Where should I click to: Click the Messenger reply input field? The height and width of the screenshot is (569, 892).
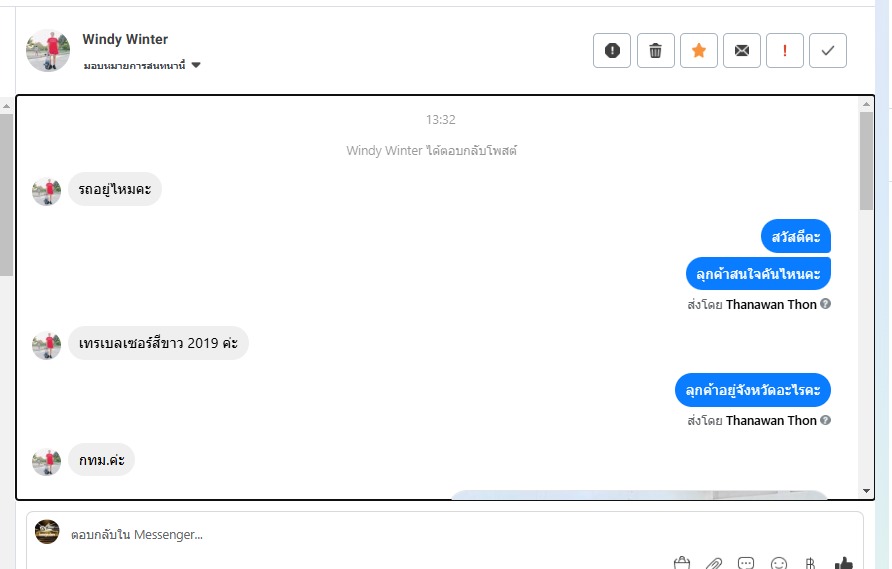[x=444, y=535]
